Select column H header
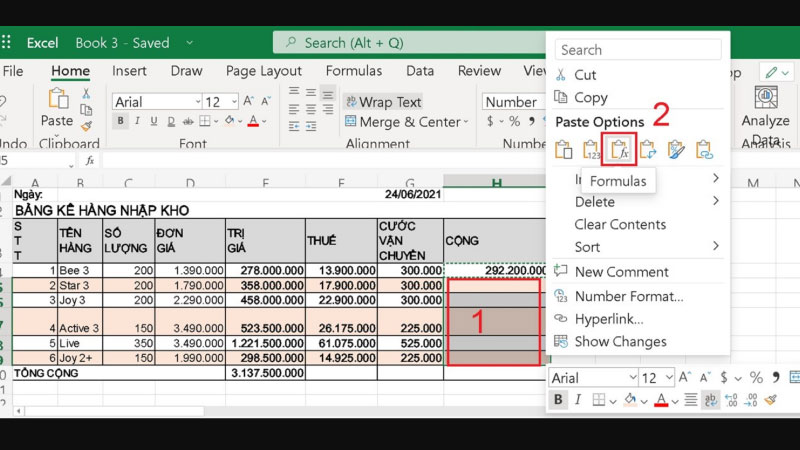The width and height of the screenshot is (800, 450). pos(495,182)
